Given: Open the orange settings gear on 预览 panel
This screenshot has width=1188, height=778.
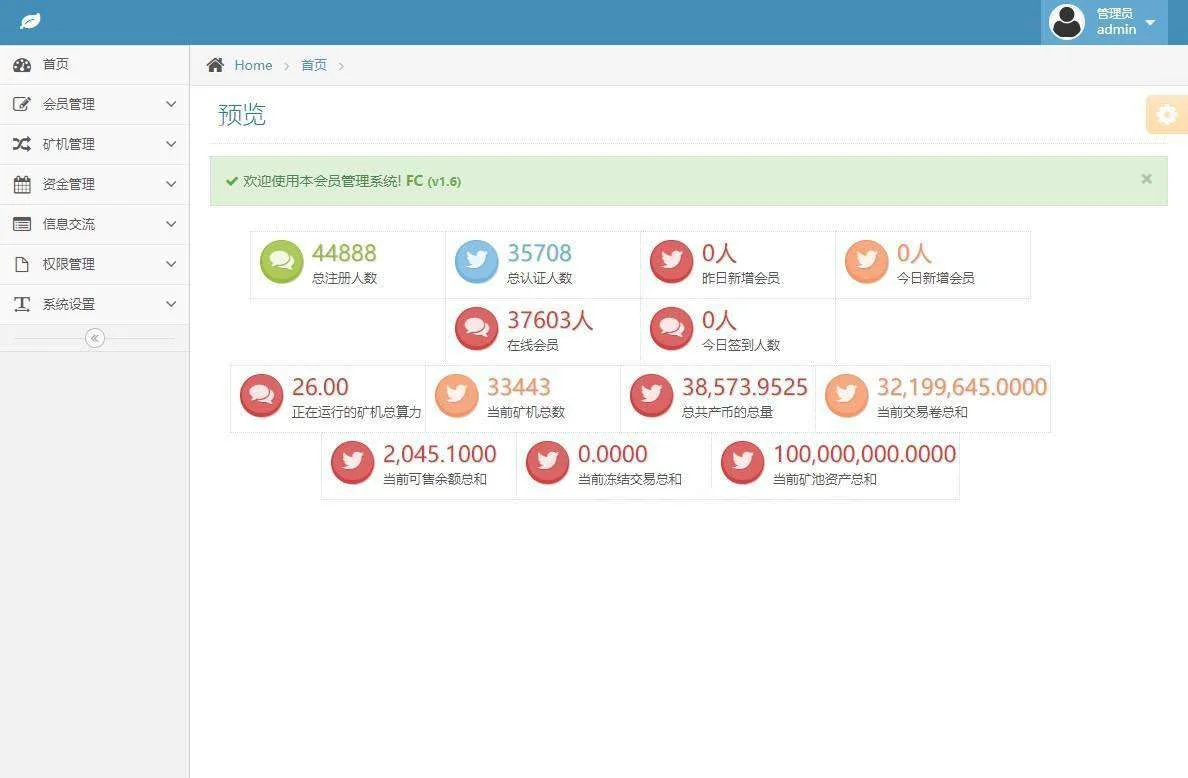Looking at the screenshot, I should (1166, 115).
